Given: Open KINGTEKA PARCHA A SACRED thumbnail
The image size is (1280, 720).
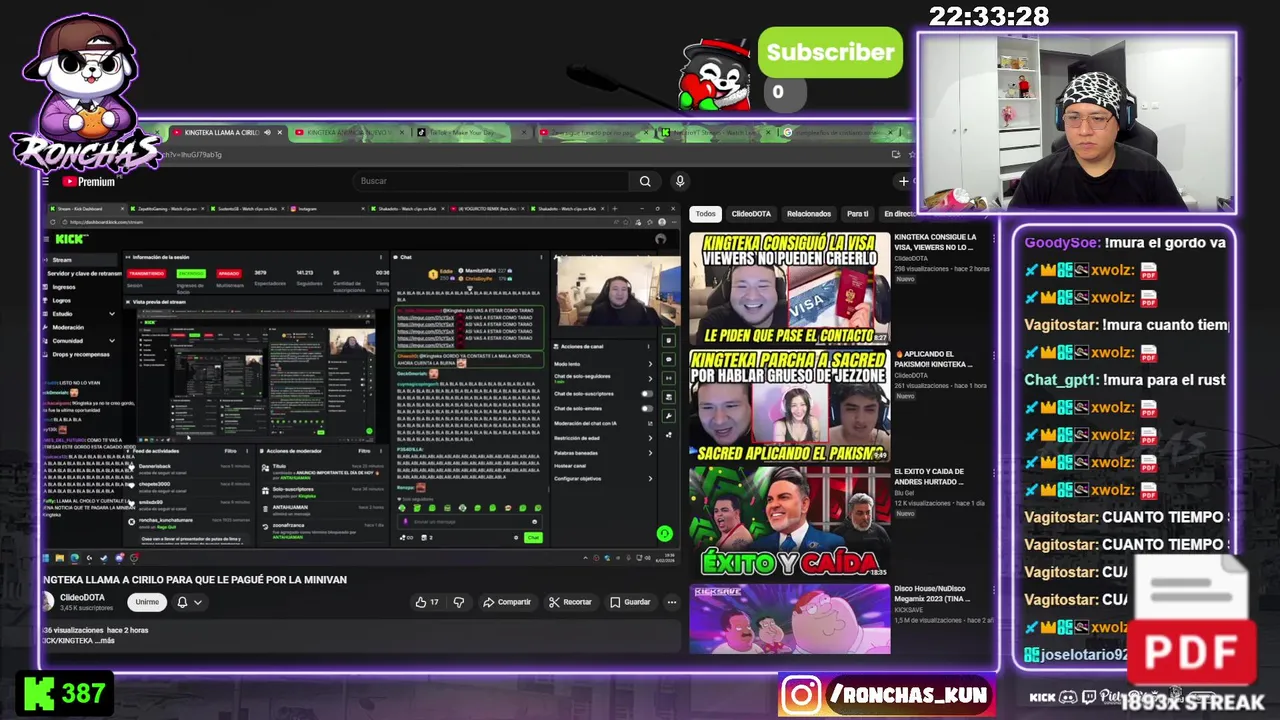Looking at the screenshot, I should 789,406.
